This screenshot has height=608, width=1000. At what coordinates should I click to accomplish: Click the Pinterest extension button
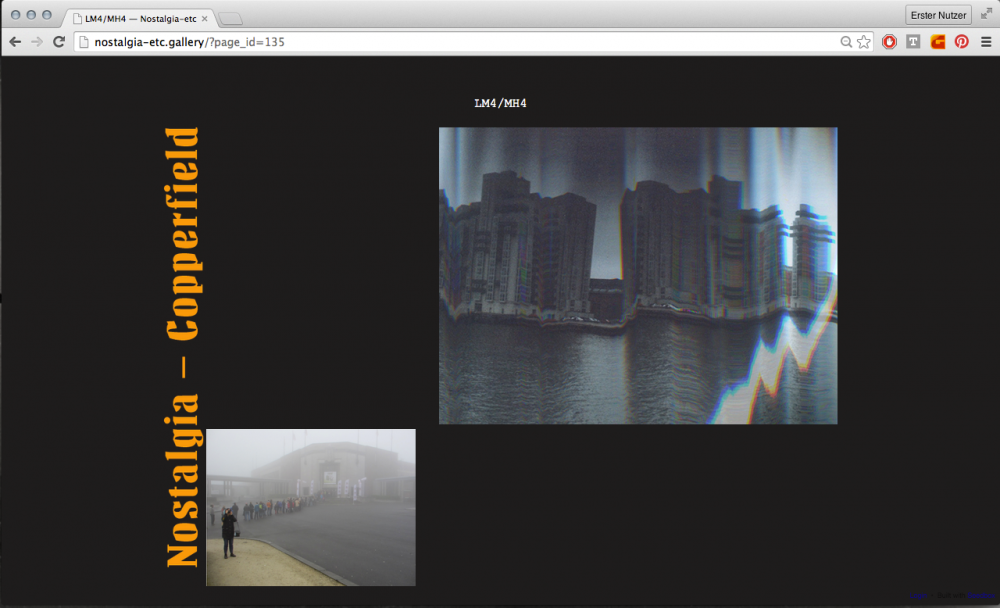961,42
